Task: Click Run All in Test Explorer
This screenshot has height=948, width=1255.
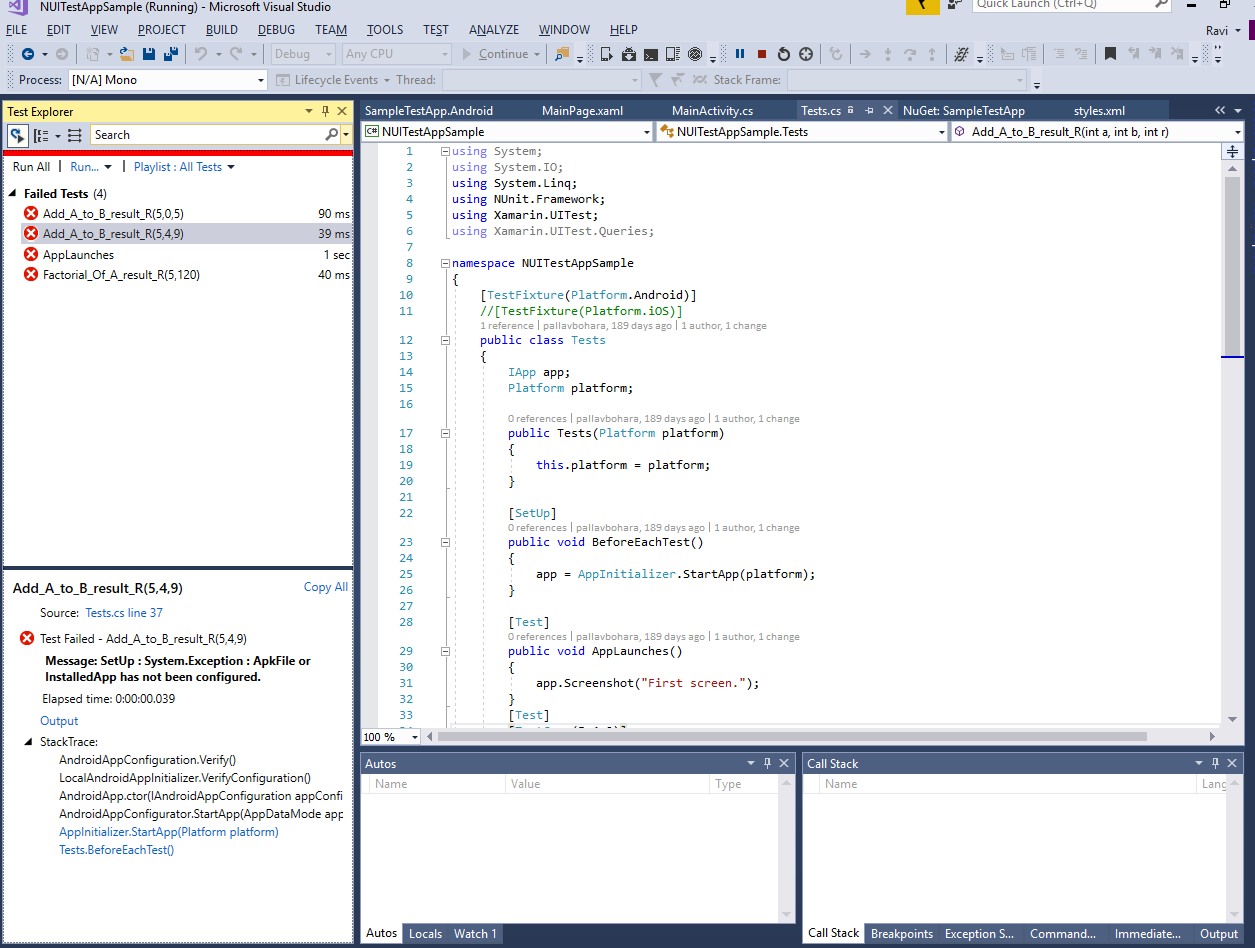Action: point(31,167)
